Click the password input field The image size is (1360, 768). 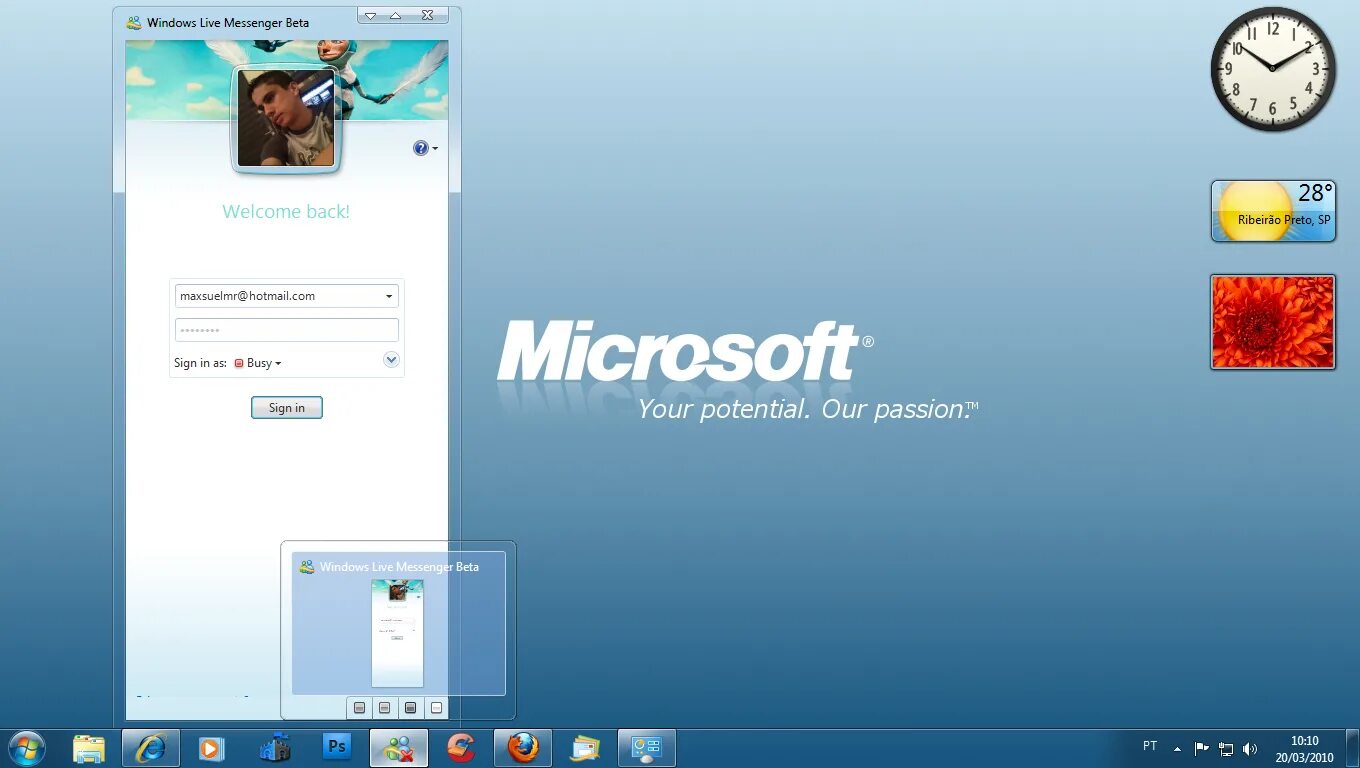coord(287,330)
